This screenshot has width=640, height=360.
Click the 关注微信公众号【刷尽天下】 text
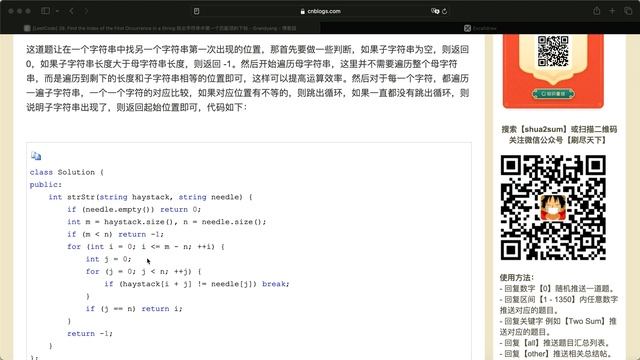[x=558, y=140]
